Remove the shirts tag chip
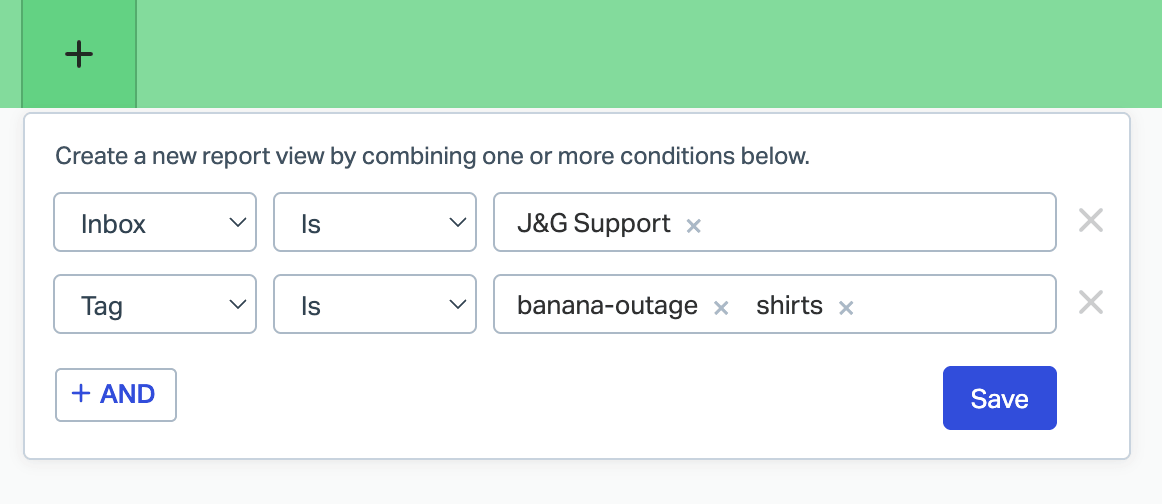1162x504 pixels. click(846, 308)
